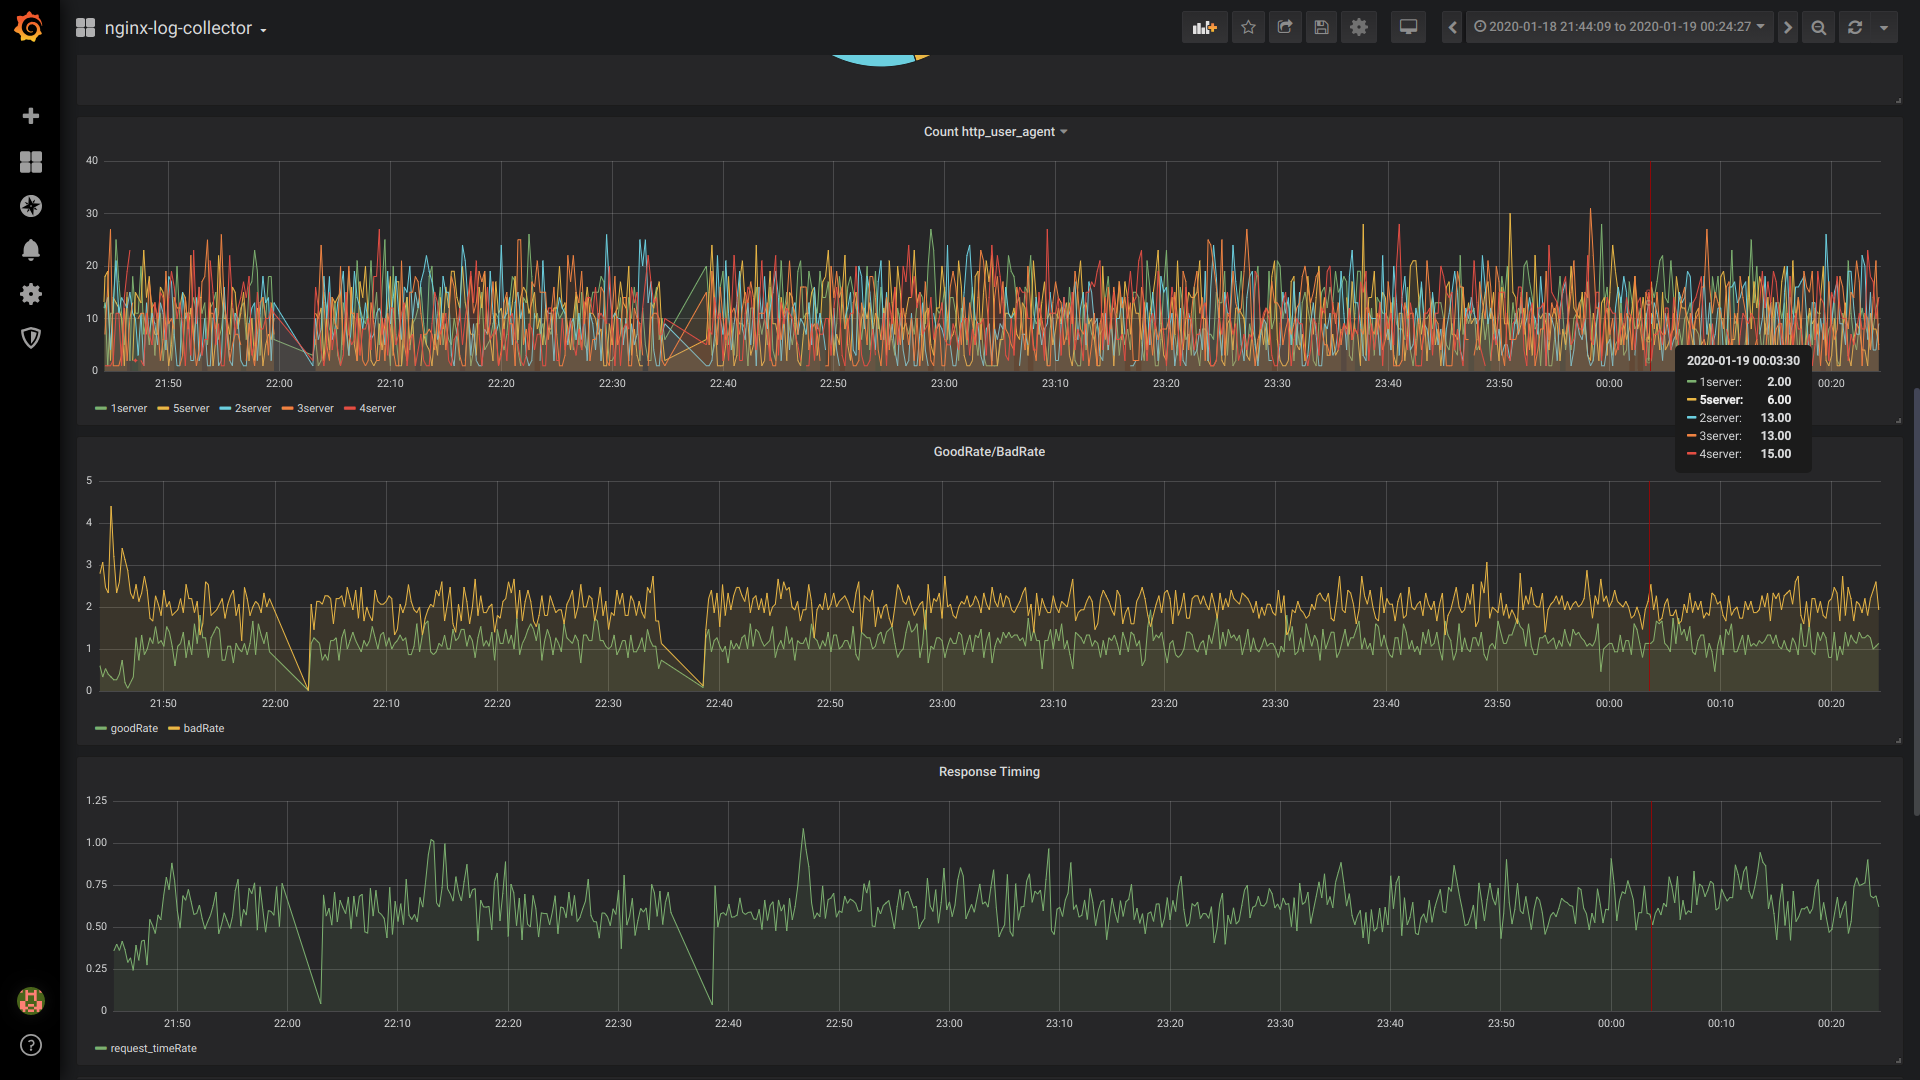This screenshot has width=1920, height=1080.
Task: Cycle view mode with monitor icon
Action: pyautogui.click(x=1408, y=27)
